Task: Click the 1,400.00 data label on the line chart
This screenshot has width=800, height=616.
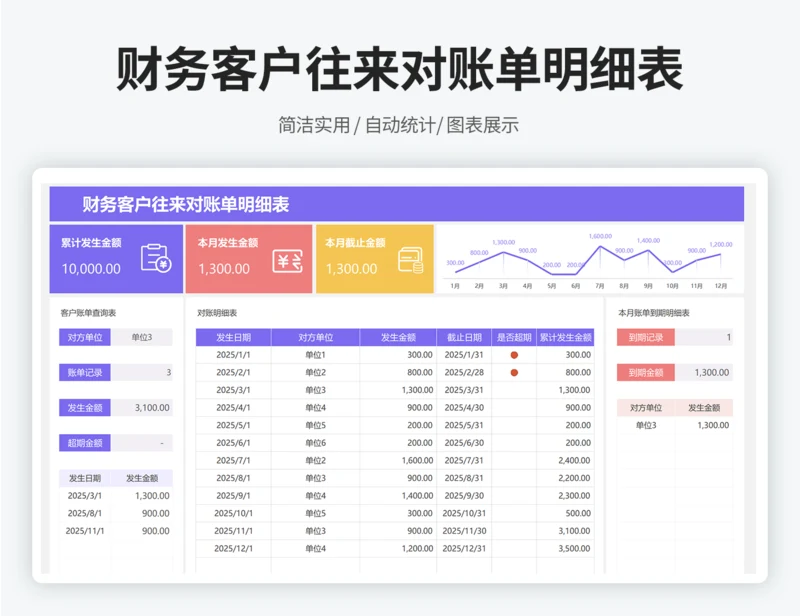Action: click(648, 240)
